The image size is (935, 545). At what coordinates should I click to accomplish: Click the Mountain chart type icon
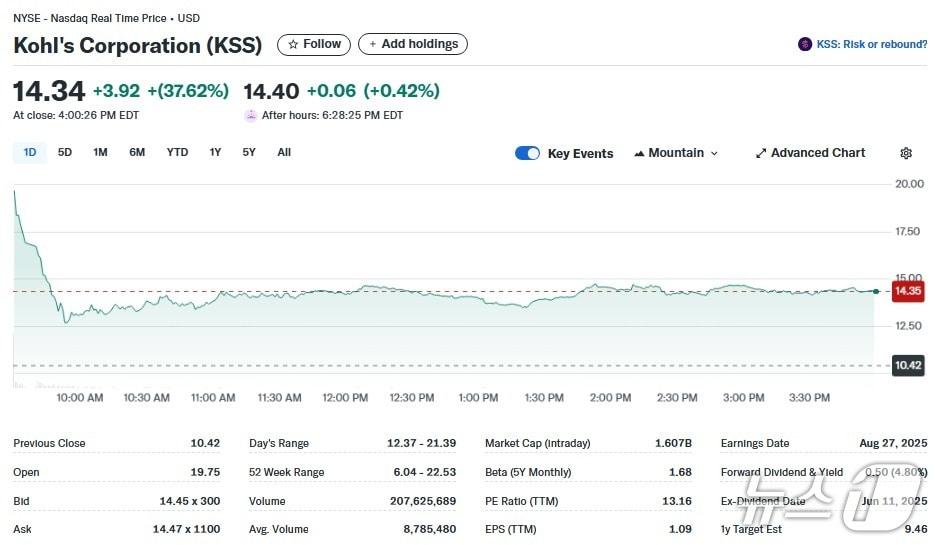(x=639, y=153)
